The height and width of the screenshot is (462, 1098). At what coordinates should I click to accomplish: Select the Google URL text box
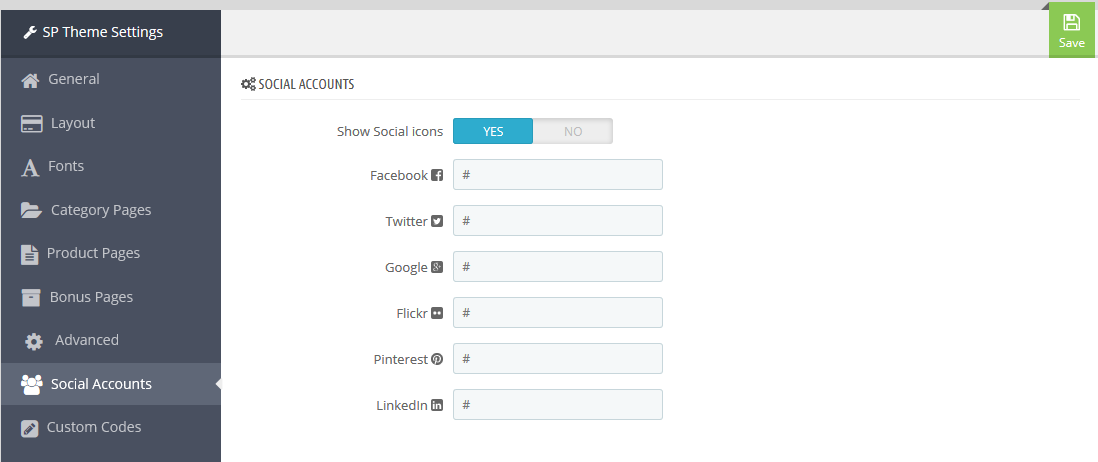557,267
